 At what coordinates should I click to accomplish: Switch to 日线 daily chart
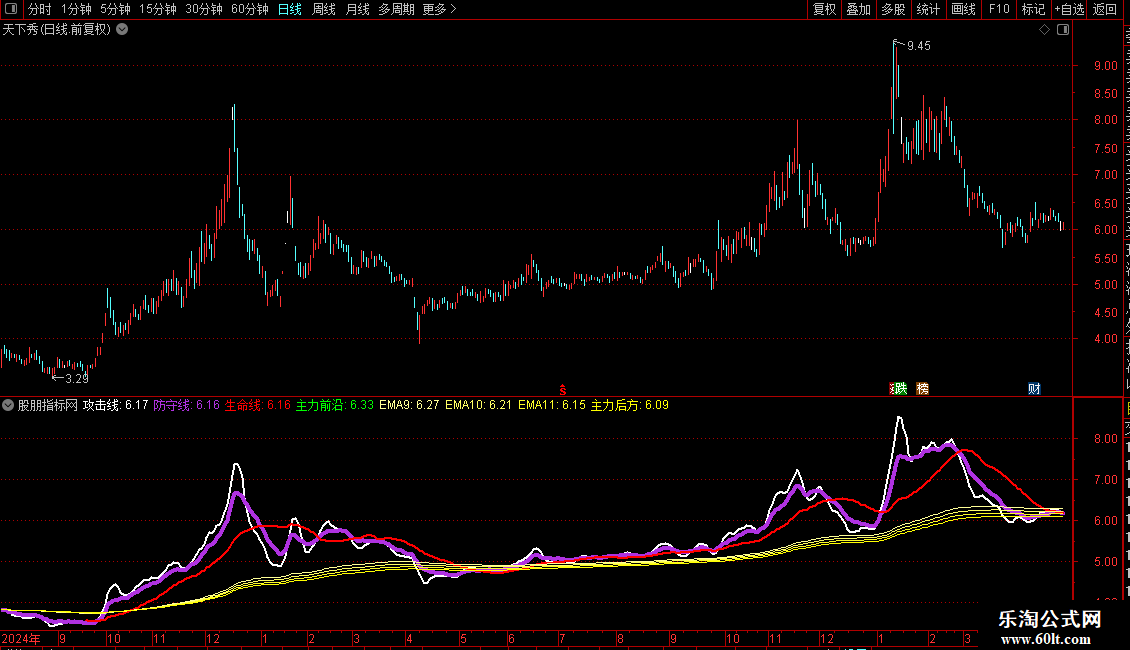pos(290,9)
